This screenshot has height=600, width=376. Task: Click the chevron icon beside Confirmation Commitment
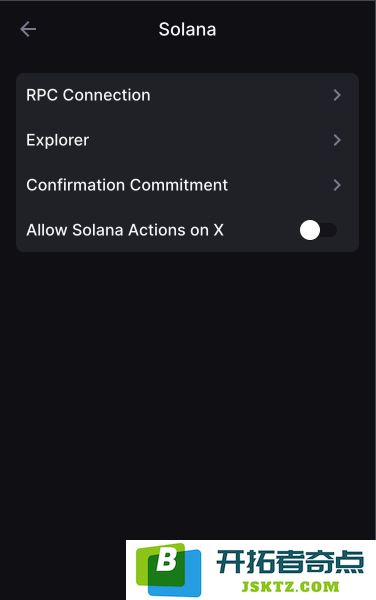tap(337, 185)
